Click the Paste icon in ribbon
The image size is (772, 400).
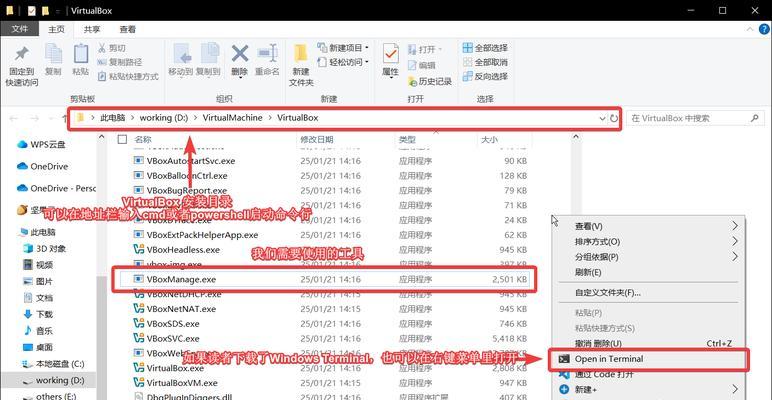tap(81, 54)
